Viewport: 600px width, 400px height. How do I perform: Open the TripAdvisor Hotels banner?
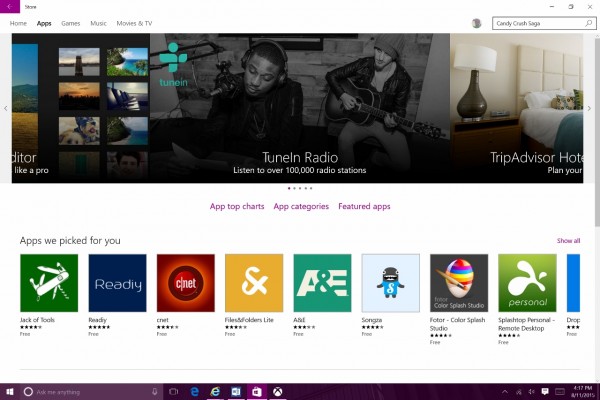(x=517, y=108)
